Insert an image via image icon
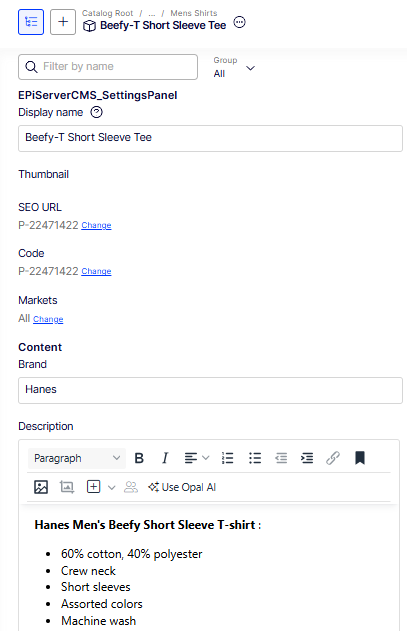The image size is (407, 631). (x=41, y=487)
